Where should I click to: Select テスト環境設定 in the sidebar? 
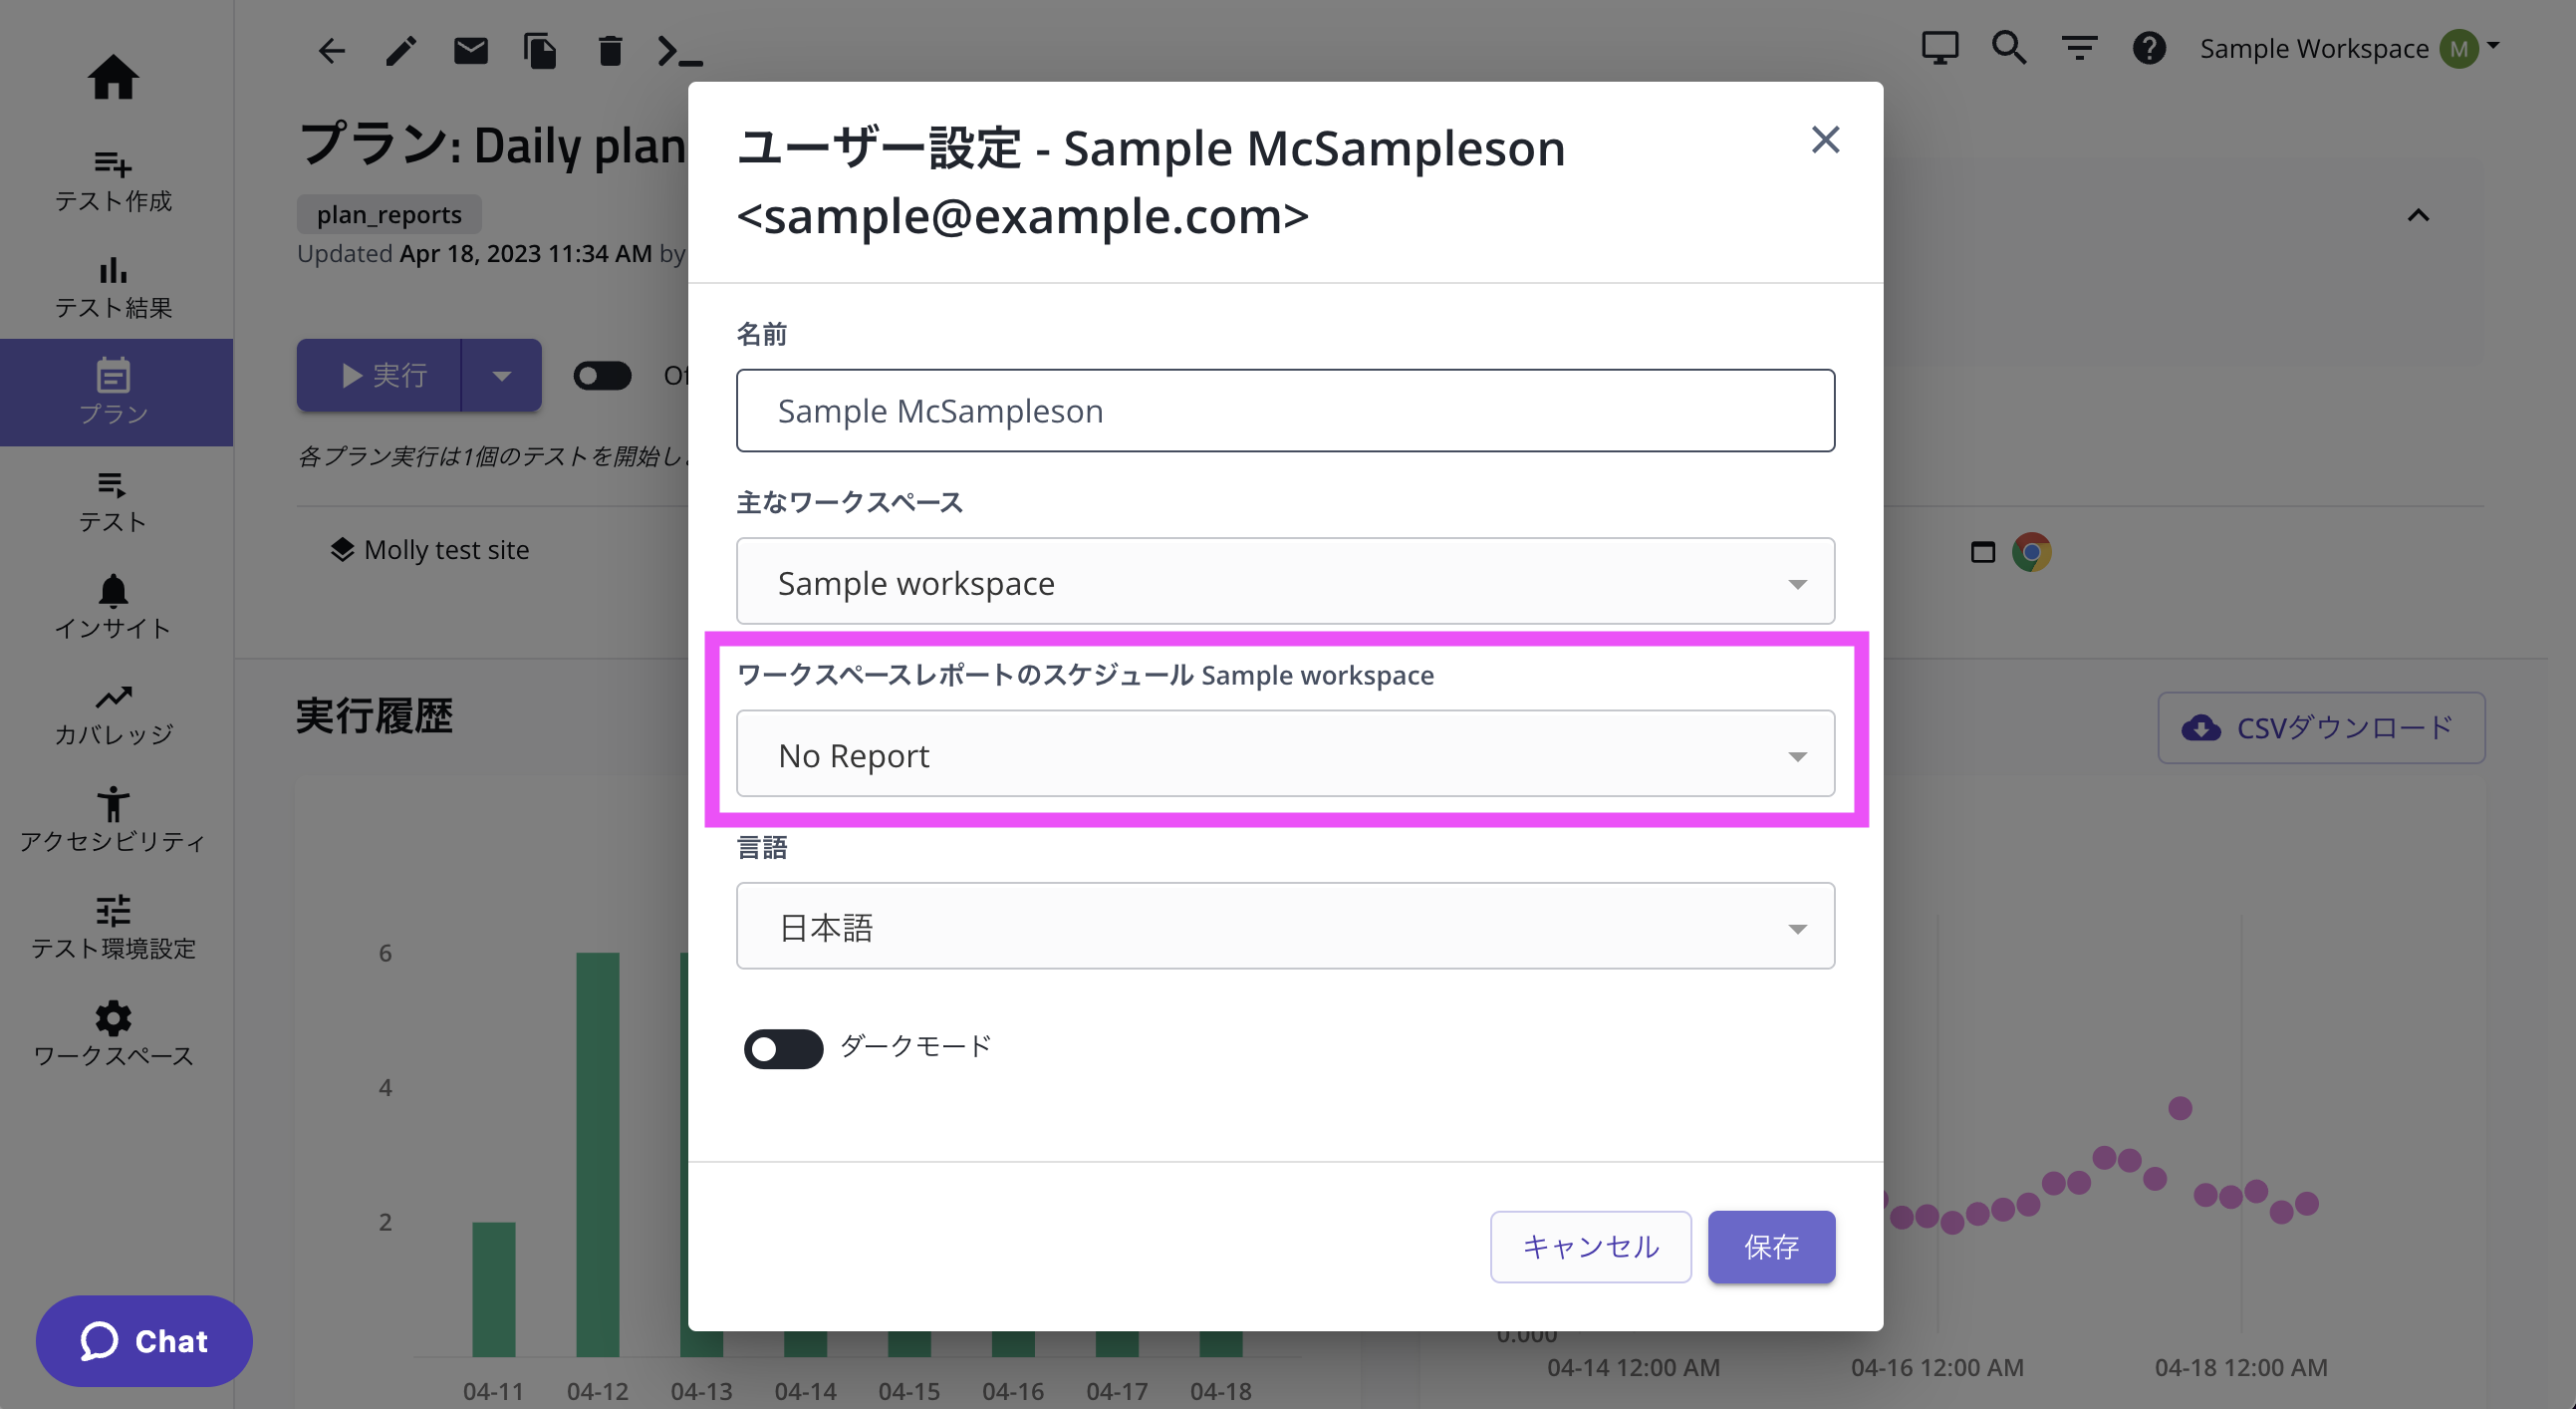[113, 925]
